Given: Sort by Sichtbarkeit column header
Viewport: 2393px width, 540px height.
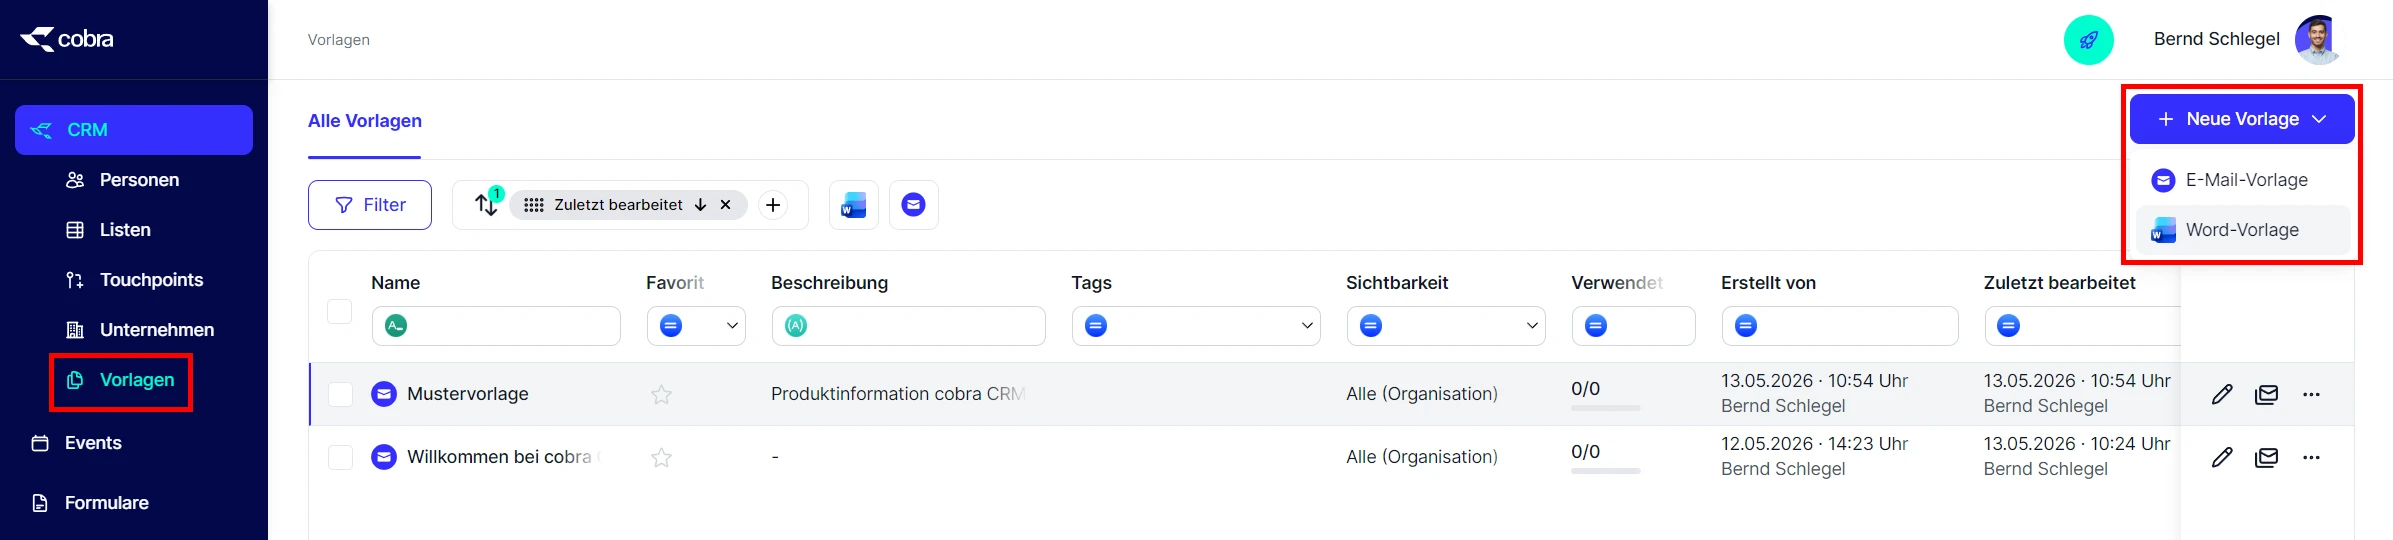Looking at the screenshot, I should pos(1397,283).
